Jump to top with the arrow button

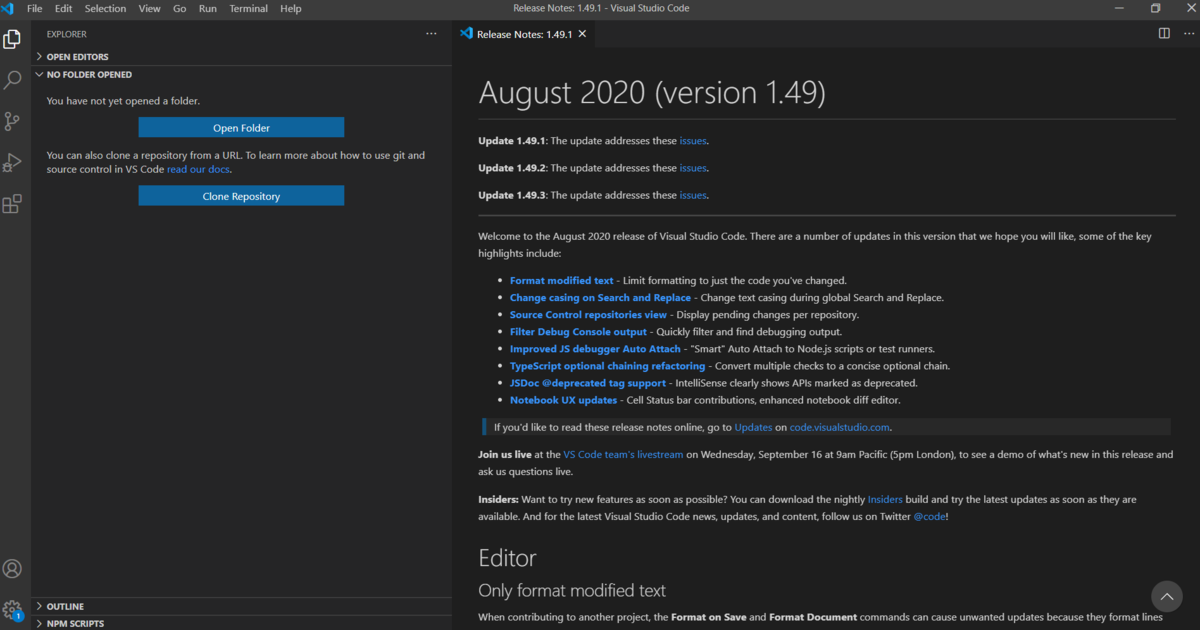[1166, 596]
